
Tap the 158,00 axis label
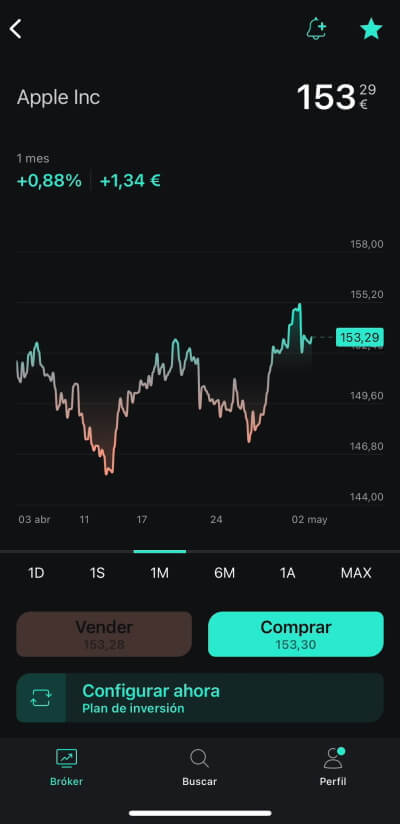[367, 244]
